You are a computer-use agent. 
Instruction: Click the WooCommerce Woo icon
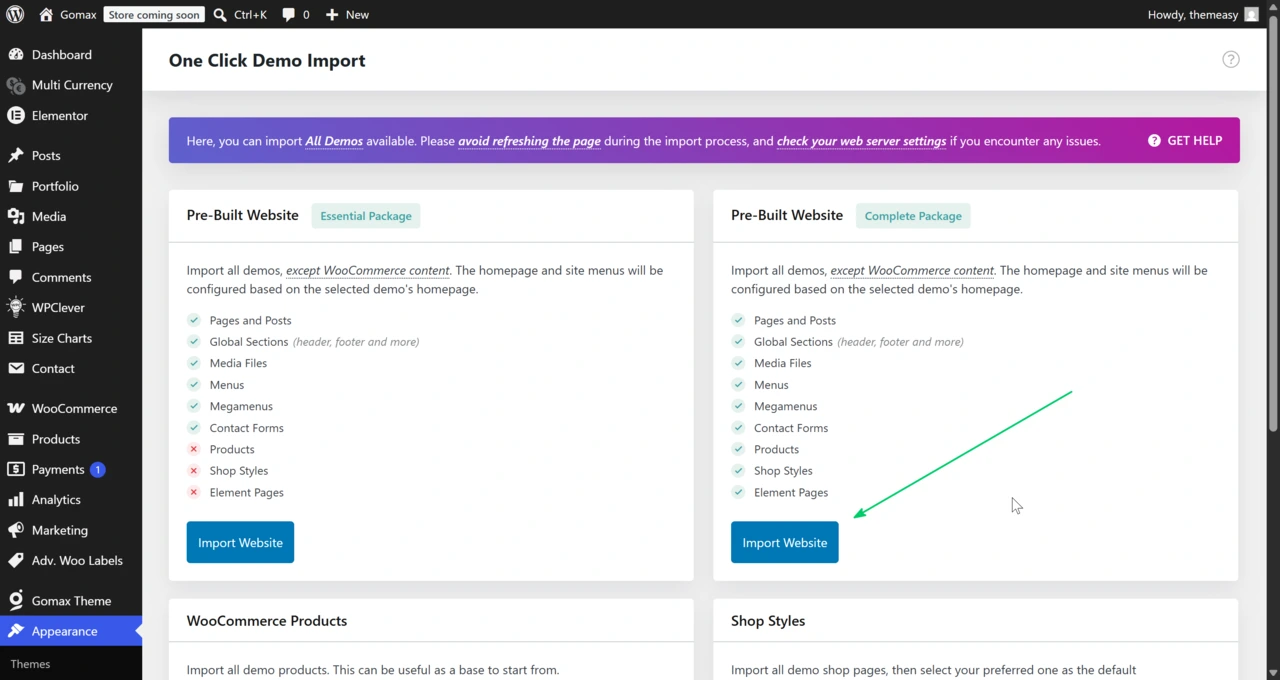coord(16,409)
